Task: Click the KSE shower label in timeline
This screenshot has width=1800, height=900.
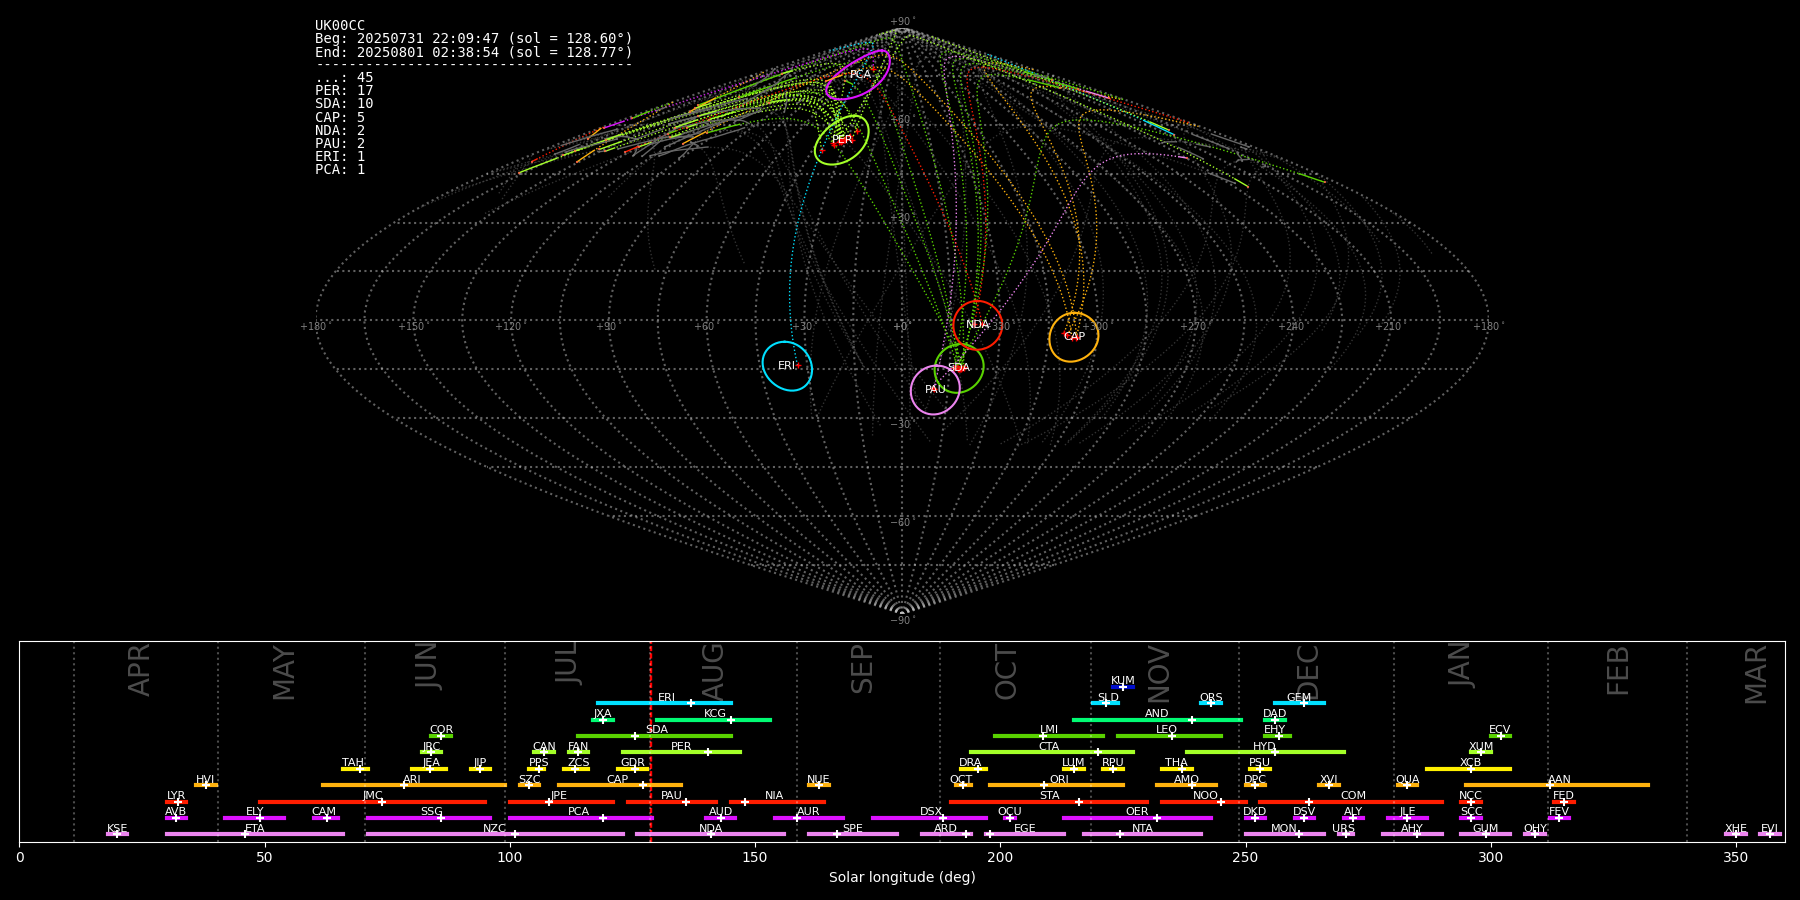Action: point(117,828)
